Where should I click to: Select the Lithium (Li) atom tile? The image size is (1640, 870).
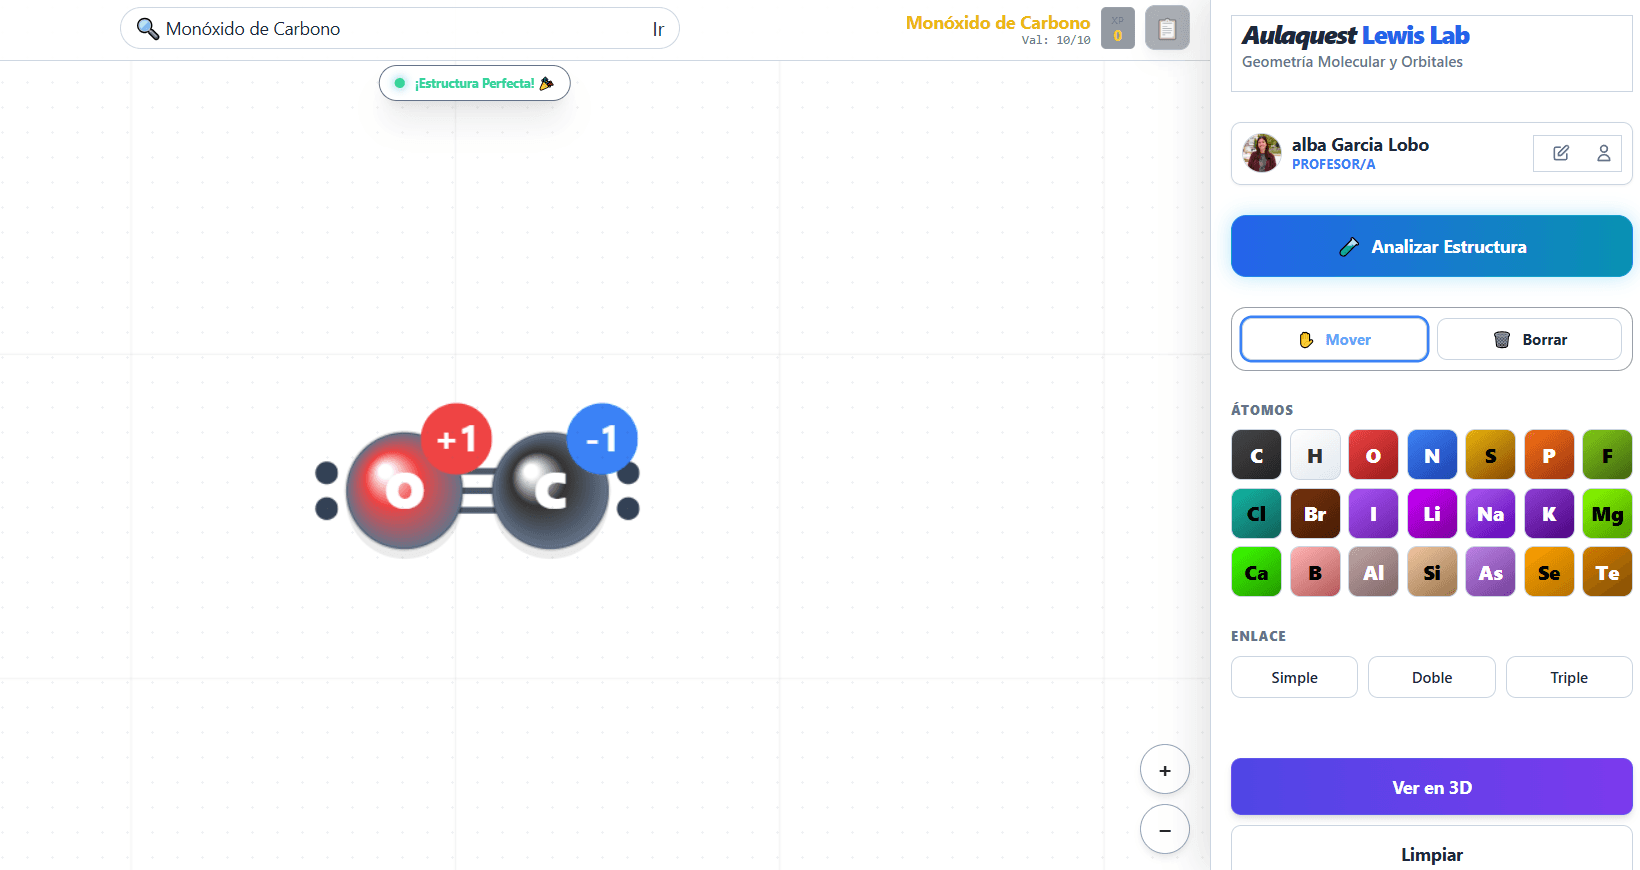pyautogui.click(x=1432, y=514)
